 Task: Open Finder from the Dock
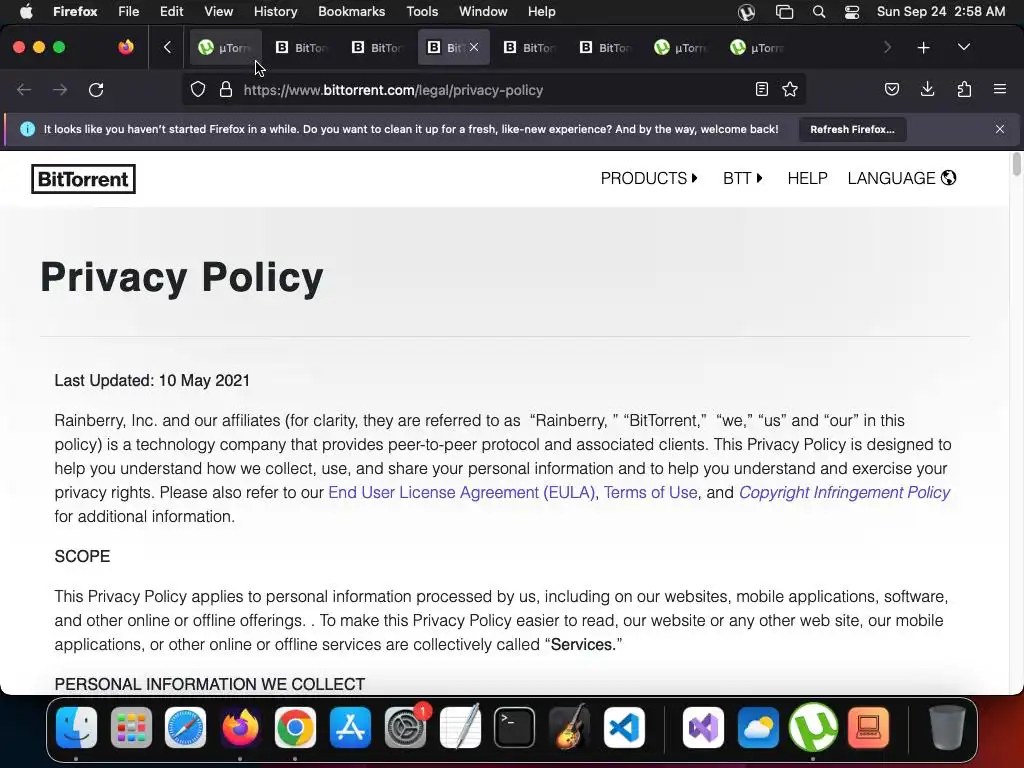76,728
